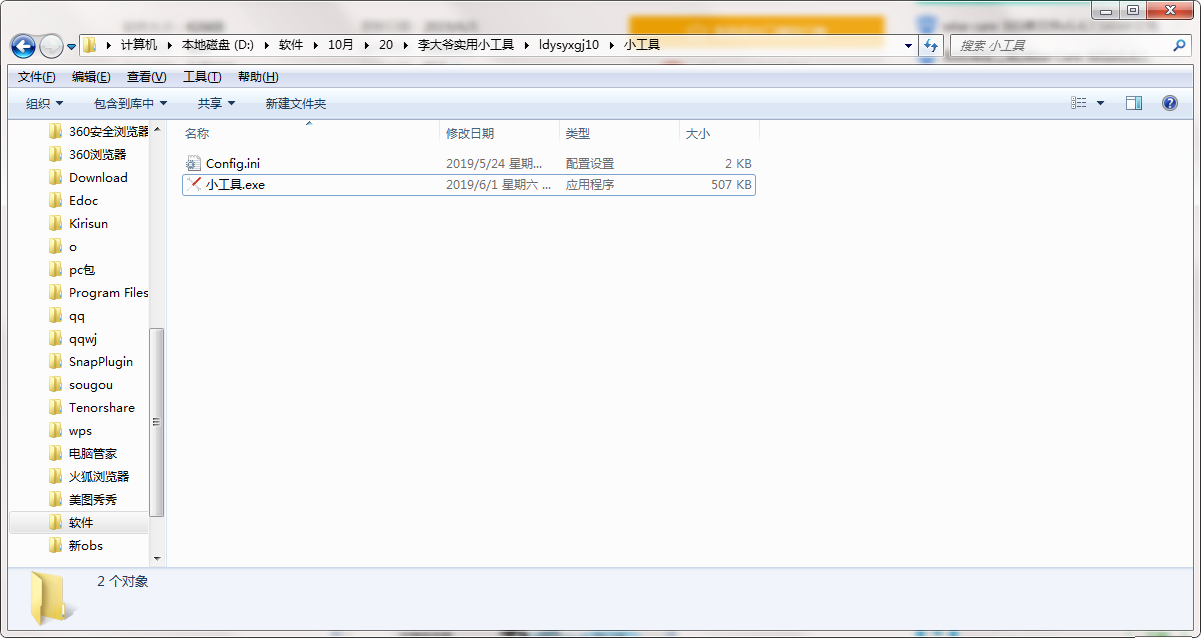Click 10月 in the address breadcrumb

pyautogui.click(x=340, y=45)
